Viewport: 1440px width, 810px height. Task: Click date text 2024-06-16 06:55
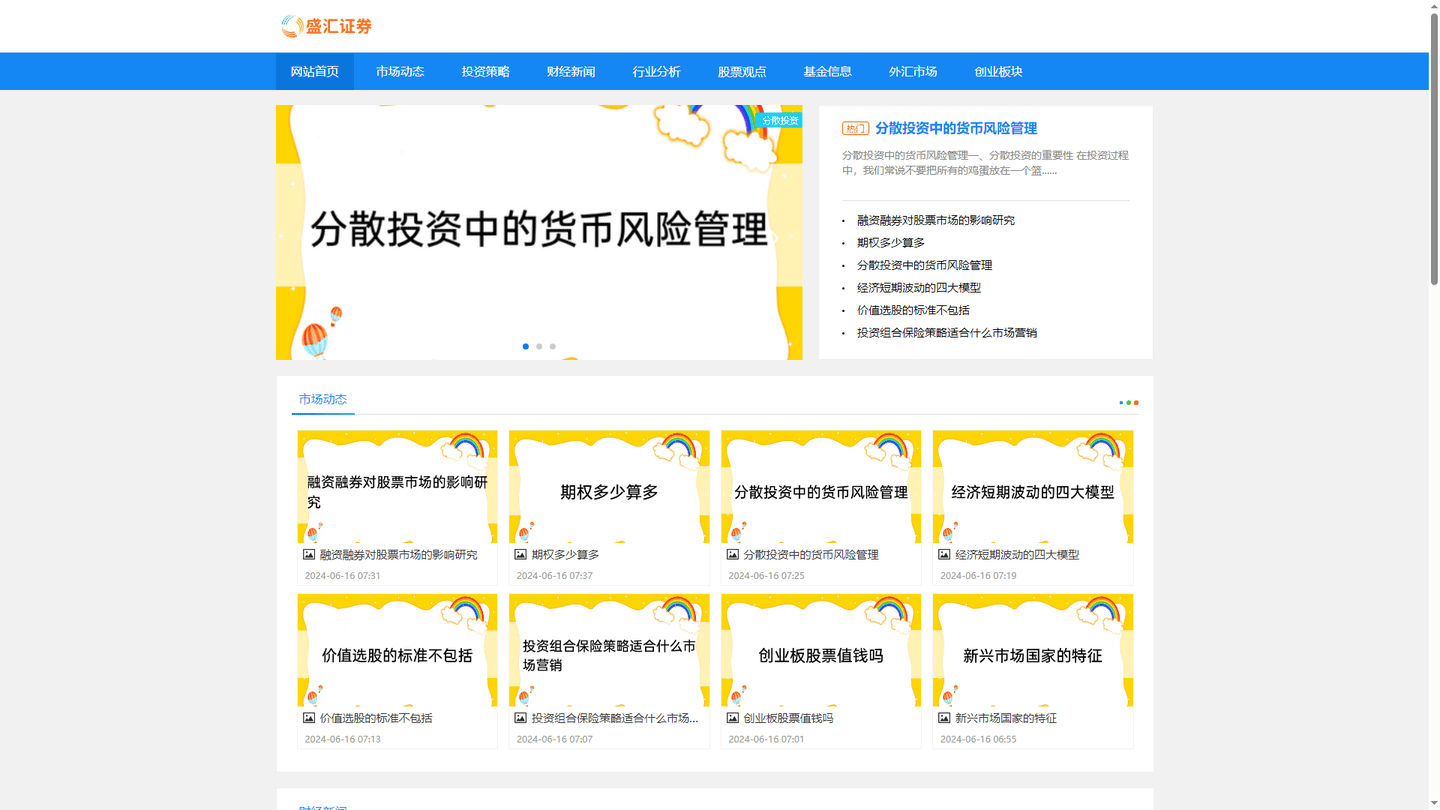point(979,740)
